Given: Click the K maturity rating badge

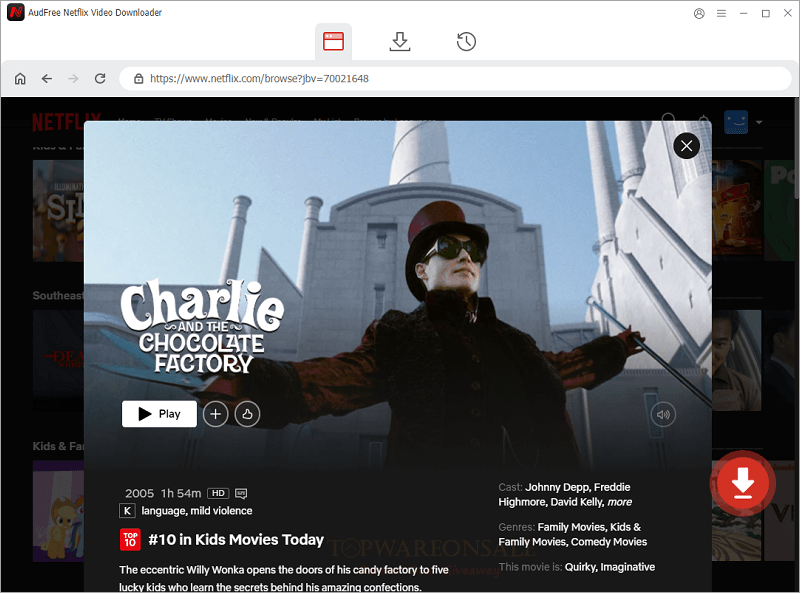Looking at the screenshot, I should coord(127,511).
